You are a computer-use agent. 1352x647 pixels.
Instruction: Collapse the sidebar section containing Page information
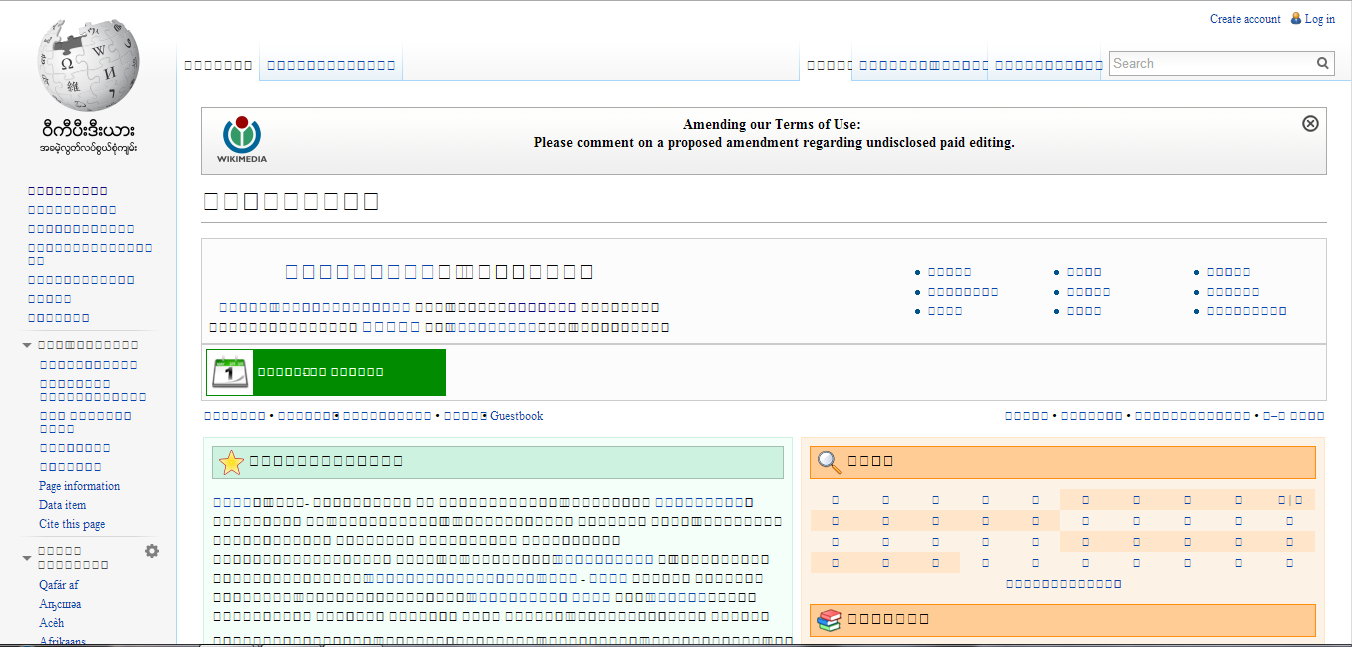pos(28,345)
